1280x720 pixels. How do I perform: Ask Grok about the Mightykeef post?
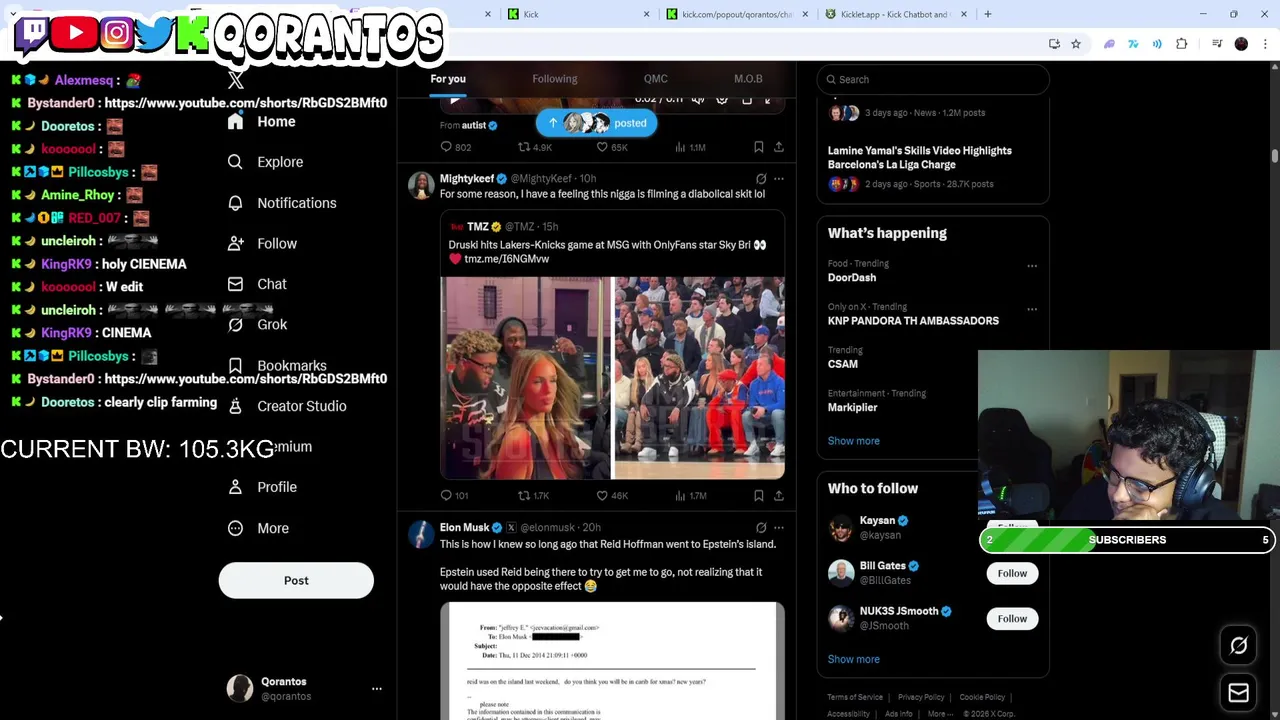click(x=761, y=179)
